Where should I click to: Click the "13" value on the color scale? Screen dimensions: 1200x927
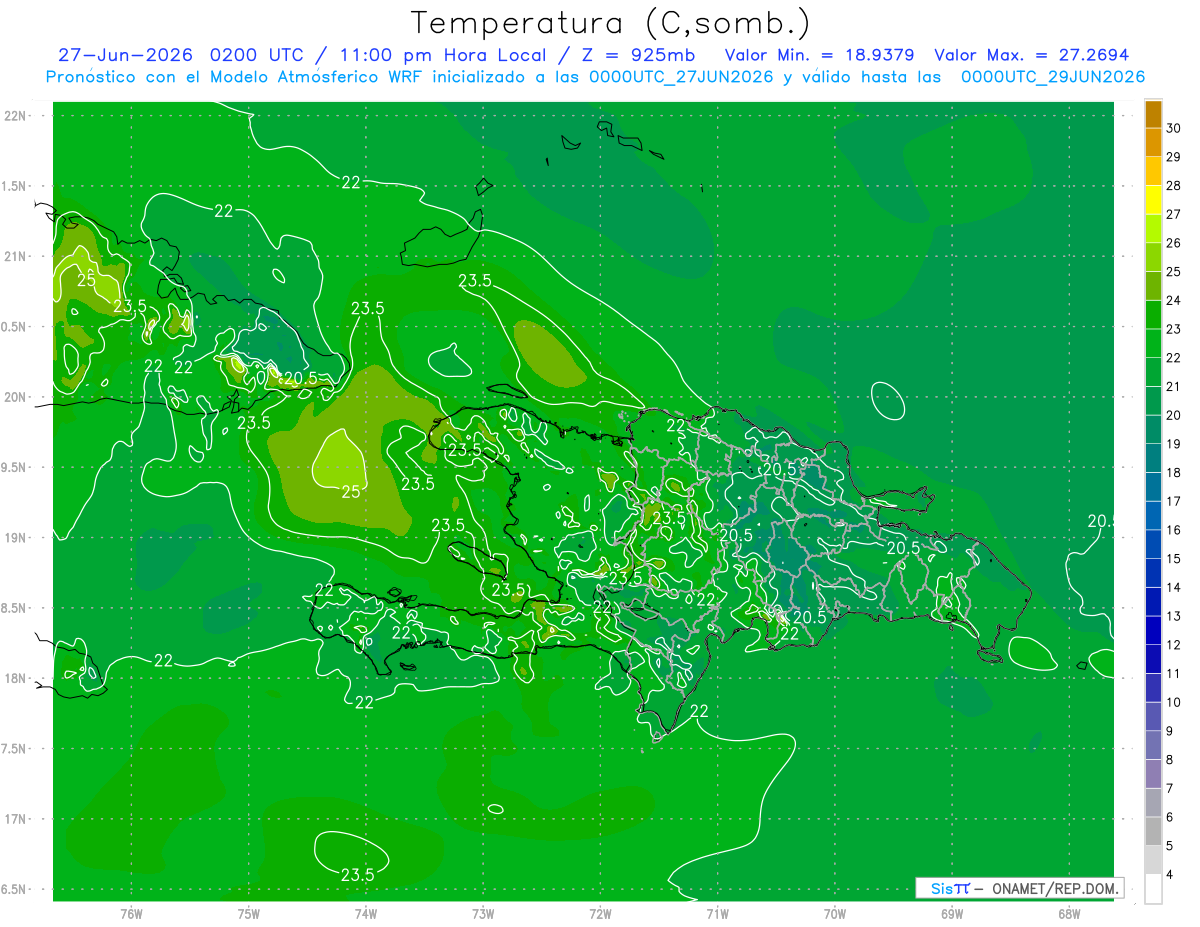(x=1174, y=616)
